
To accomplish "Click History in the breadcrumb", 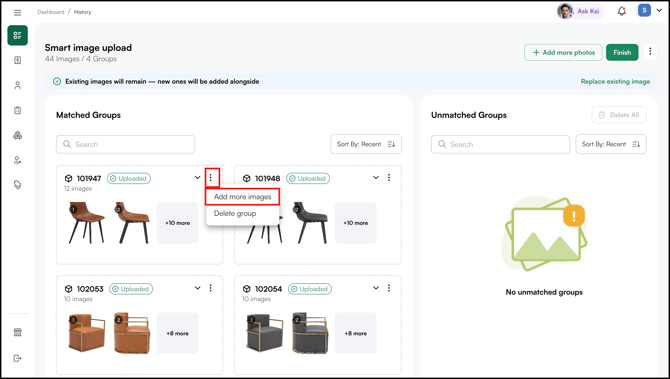I will pos(82,12).
